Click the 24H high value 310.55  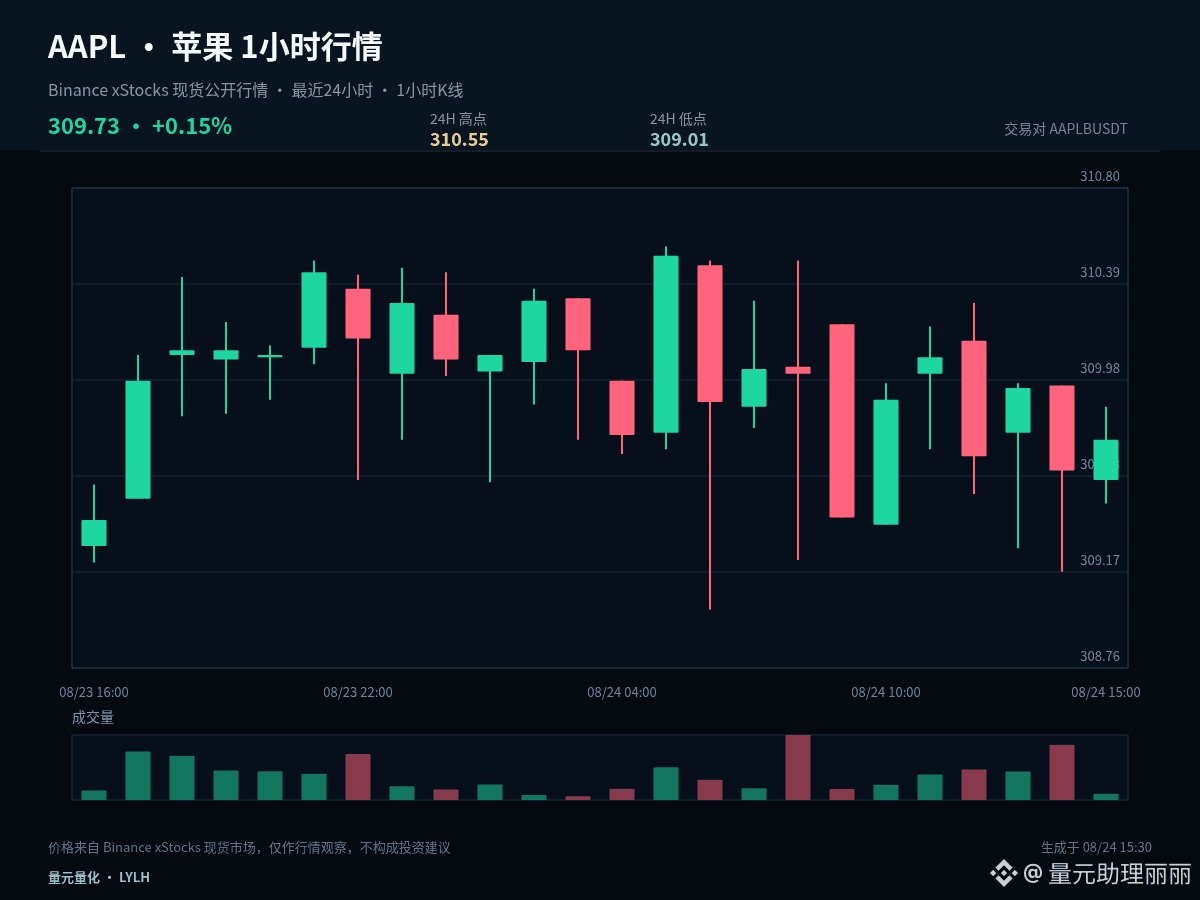tap(459, 139)
